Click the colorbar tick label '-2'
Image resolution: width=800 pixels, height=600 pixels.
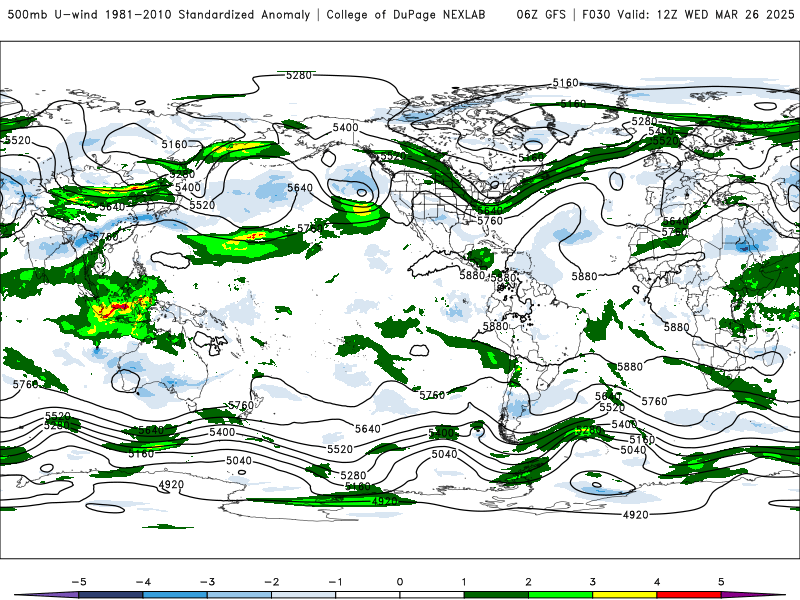click(271, 582)
